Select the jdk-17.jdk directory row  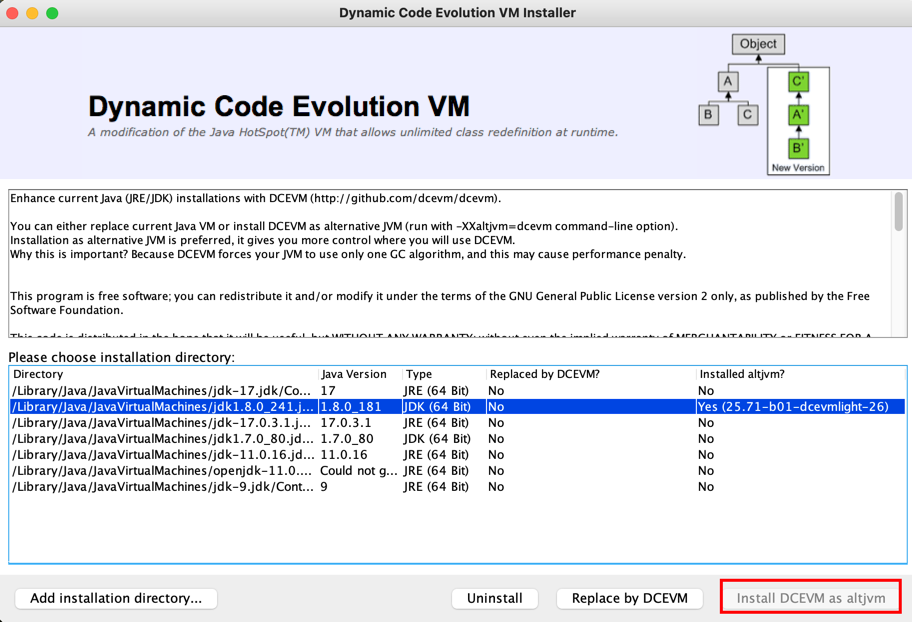(x=458, y=390)
